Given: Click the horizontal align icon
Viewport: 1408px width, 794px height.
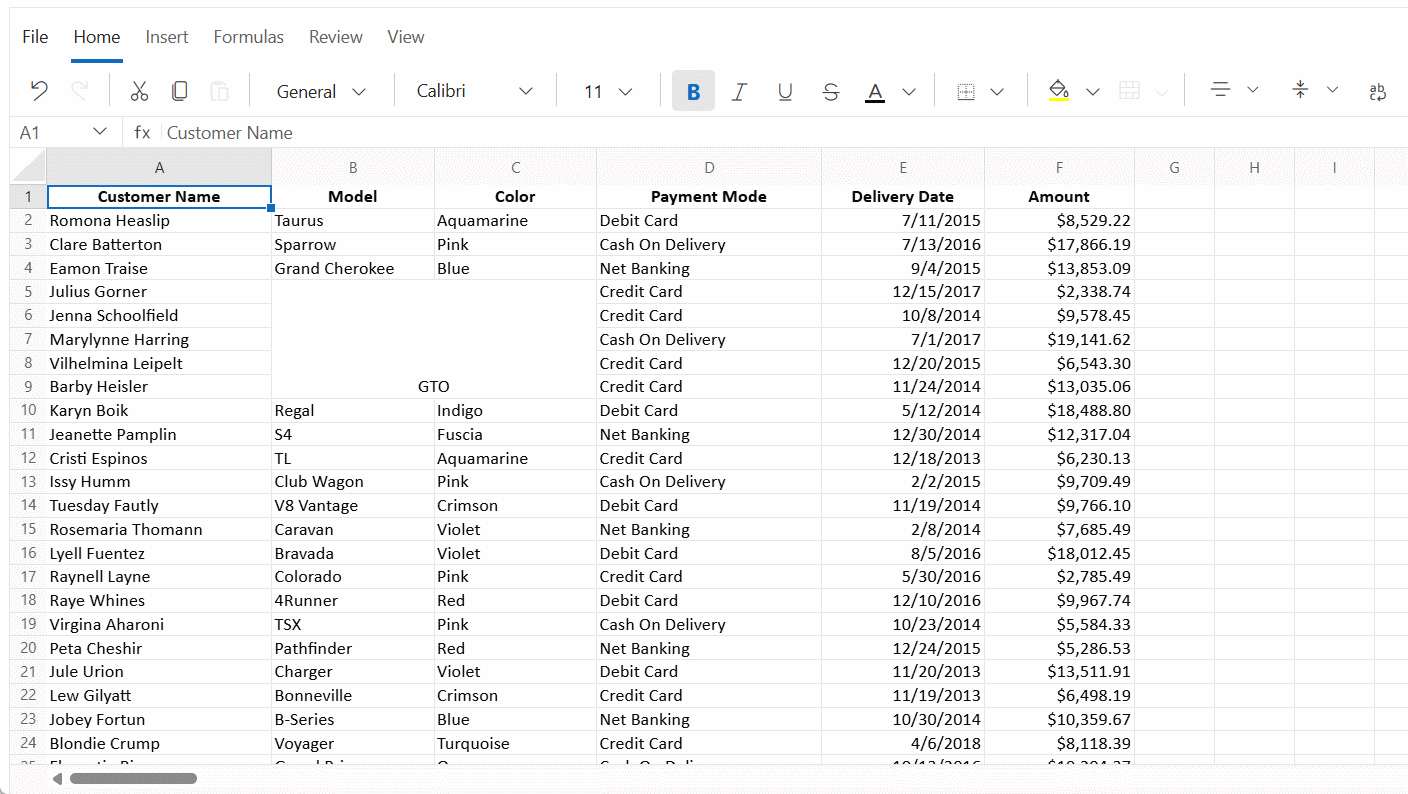Looking at the screenshot, I should pyautogui.click(x=1220, y=91).
